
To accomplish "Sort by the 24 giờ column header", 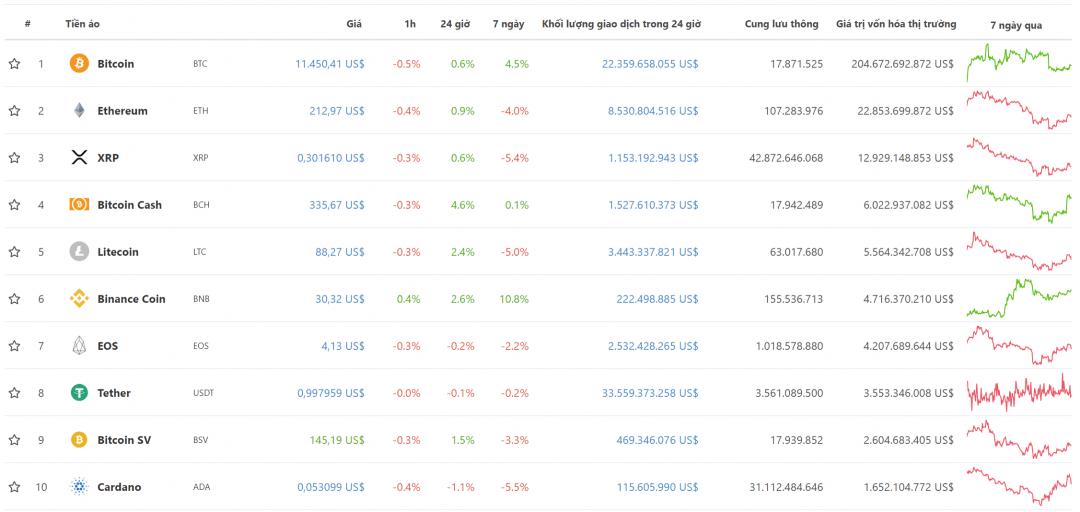I will [455, 23].
